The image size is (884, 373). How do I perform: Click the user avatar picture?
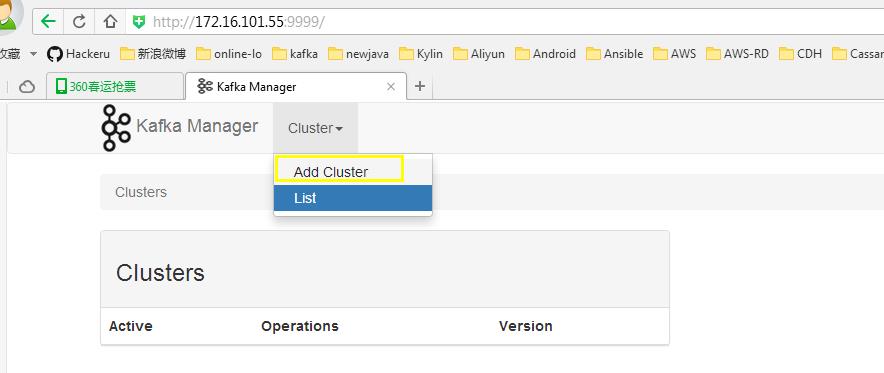(10, 15)
